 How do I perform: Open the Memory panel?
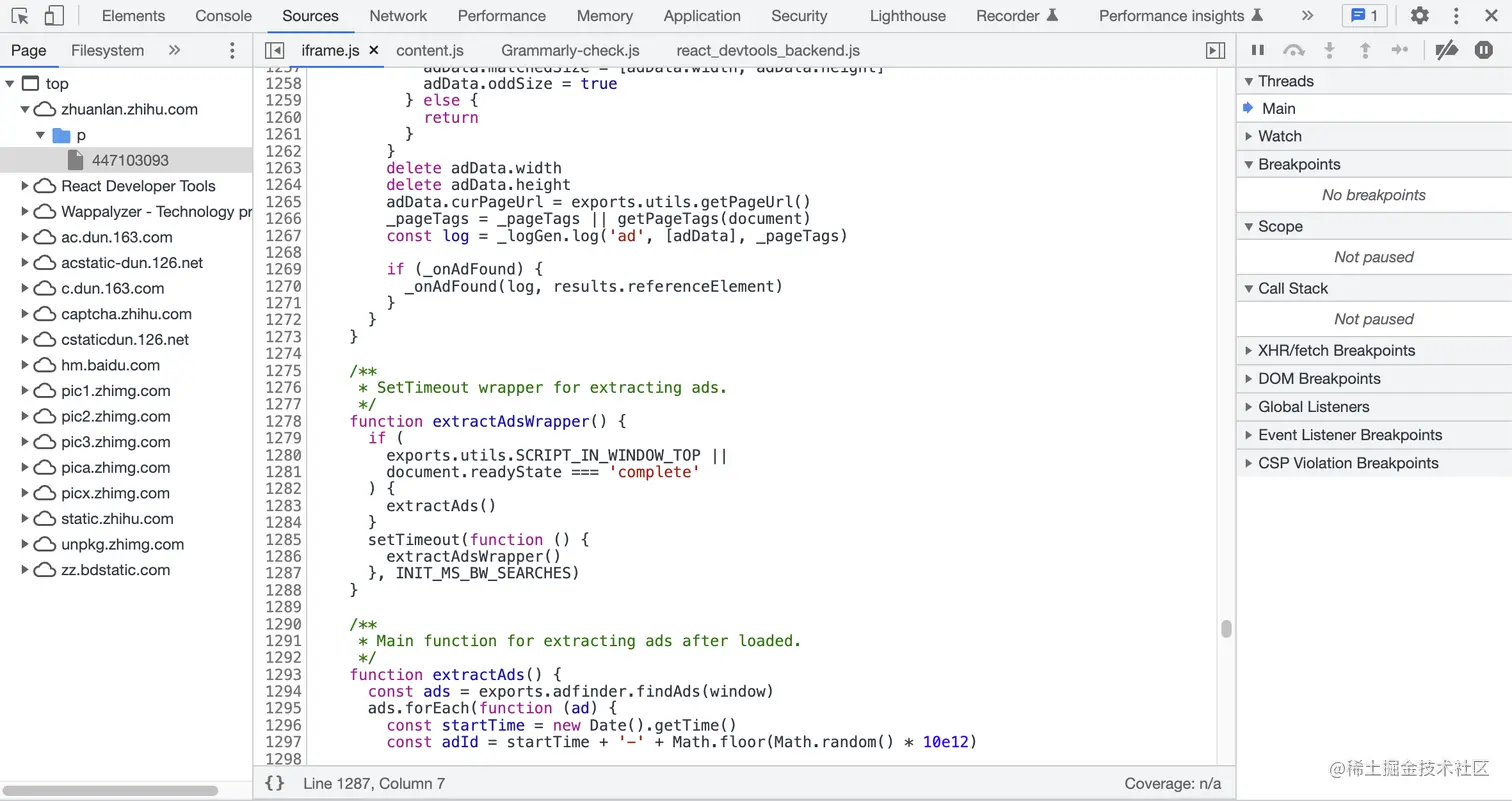tap(605, 16)
